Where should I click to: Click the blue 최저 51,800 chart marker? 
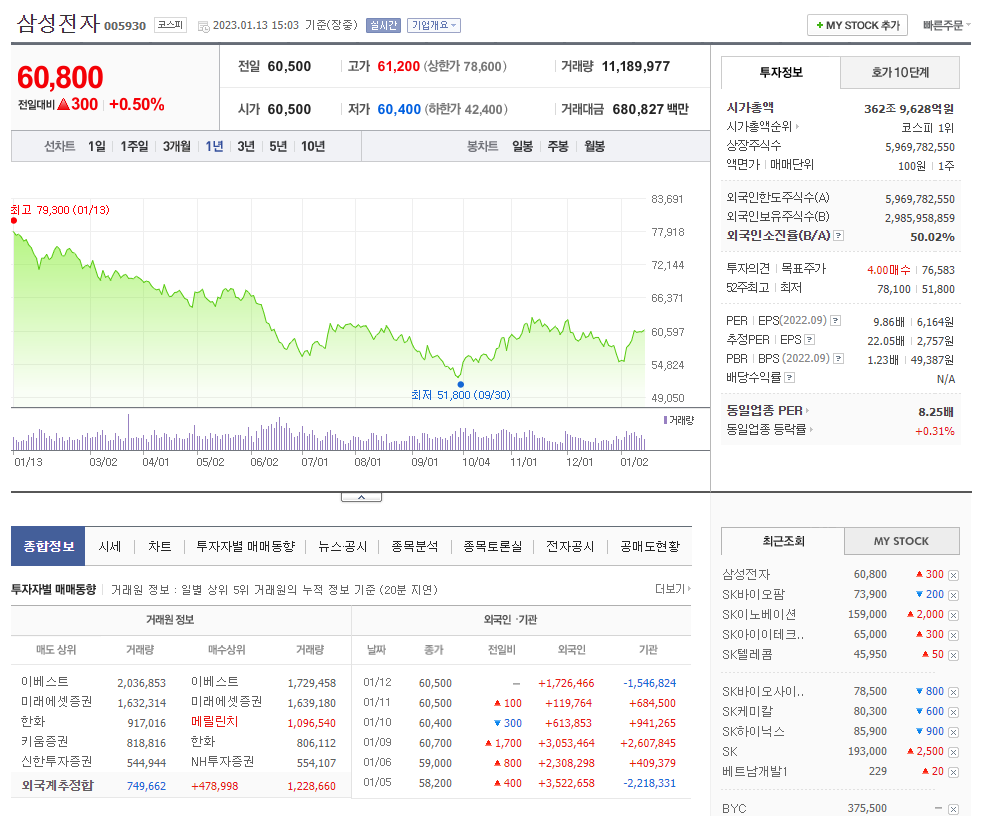461,384
